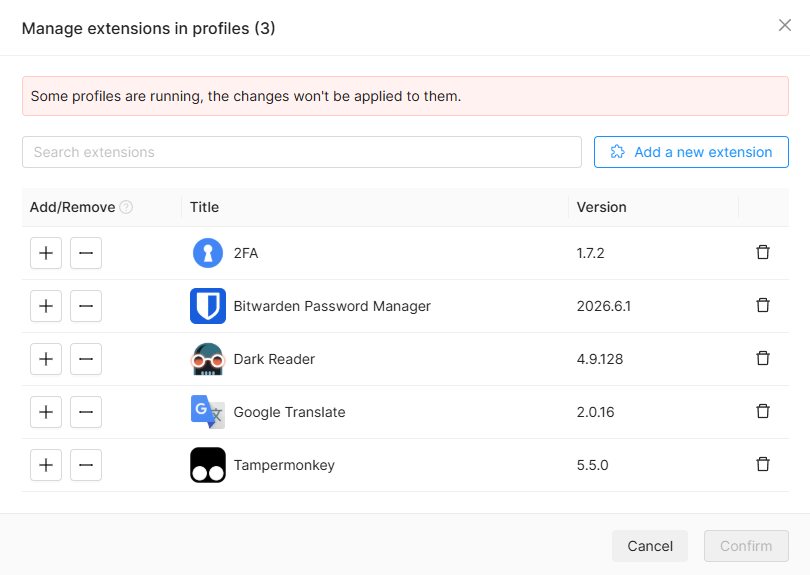
Task: Cancel the extension changes
Action: (650, 546)
